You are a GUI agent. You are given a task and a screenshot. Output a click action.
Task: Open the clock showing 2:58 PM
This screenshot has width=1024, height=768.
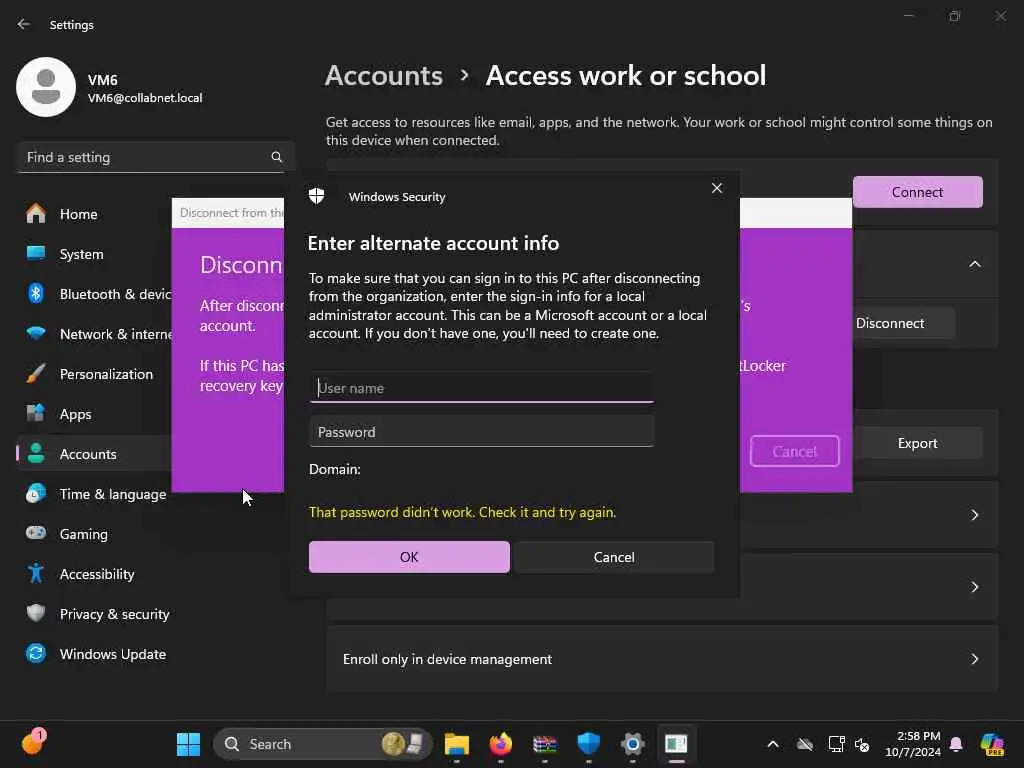(x=912, y=744)
